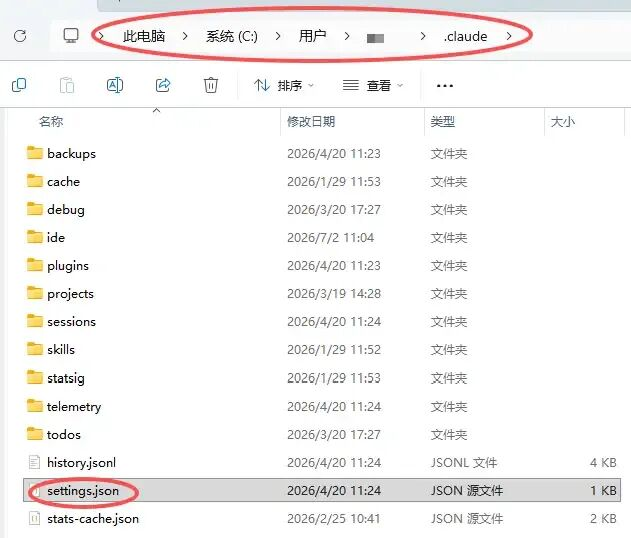Click folder name cache

click(x=63, y=182)
